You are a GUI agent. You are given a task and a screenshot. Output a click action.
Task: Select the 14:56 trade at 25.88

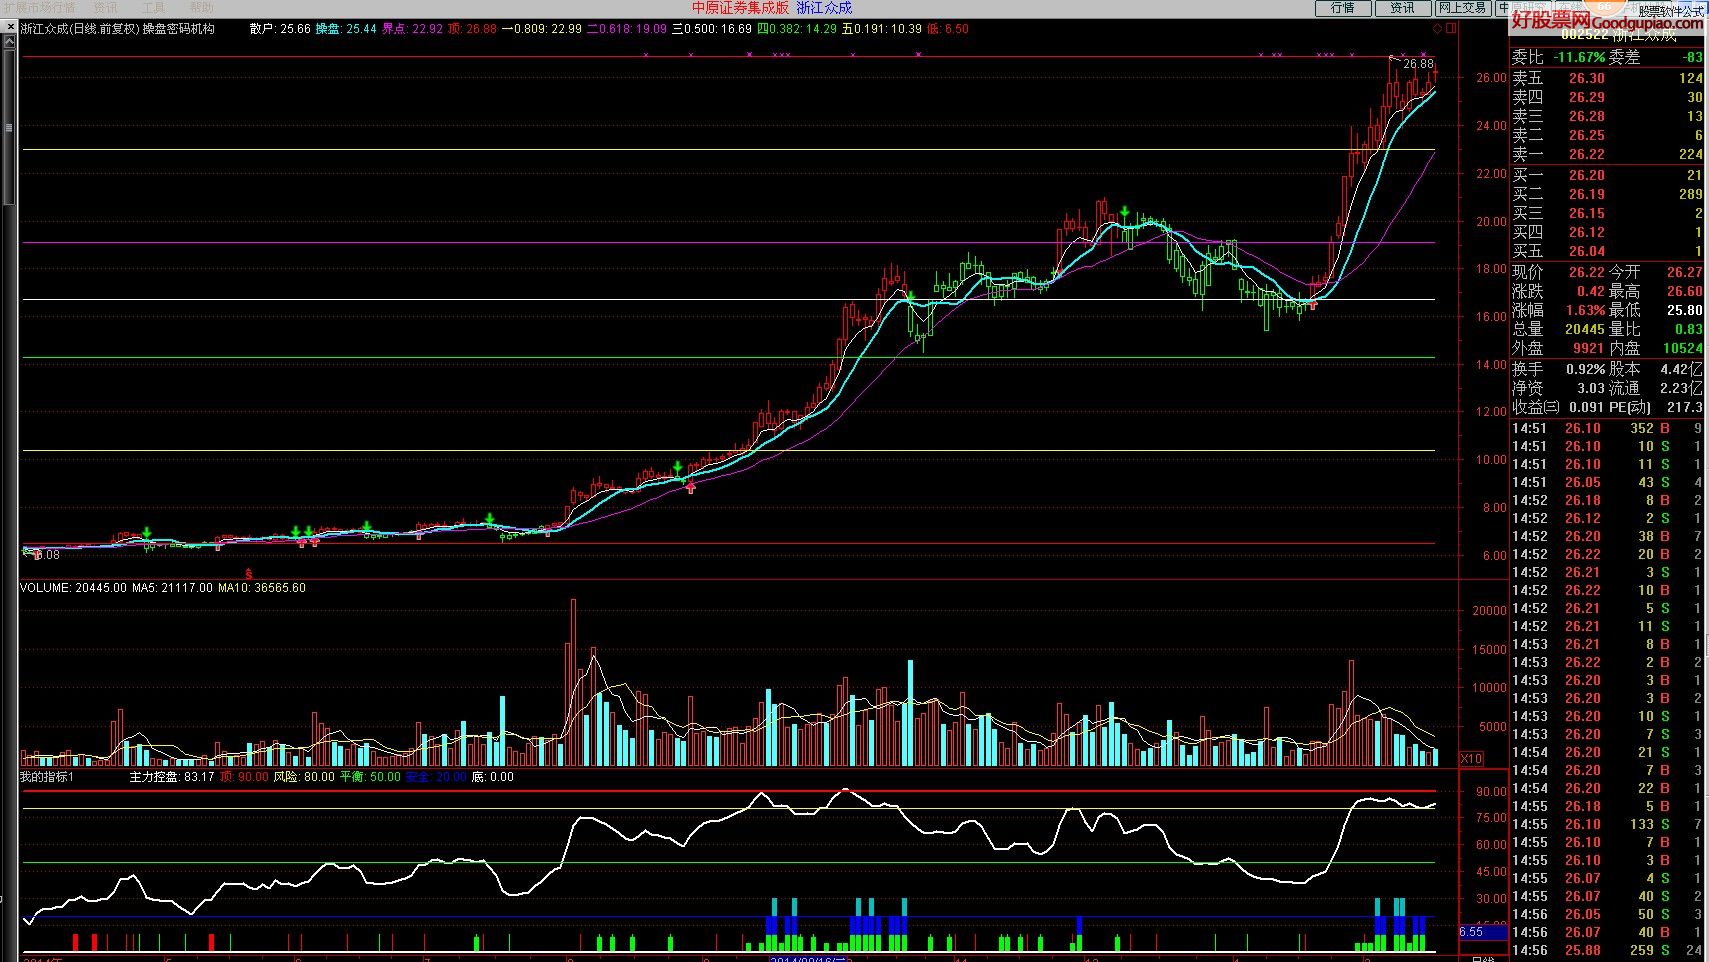click(1607, 950)
